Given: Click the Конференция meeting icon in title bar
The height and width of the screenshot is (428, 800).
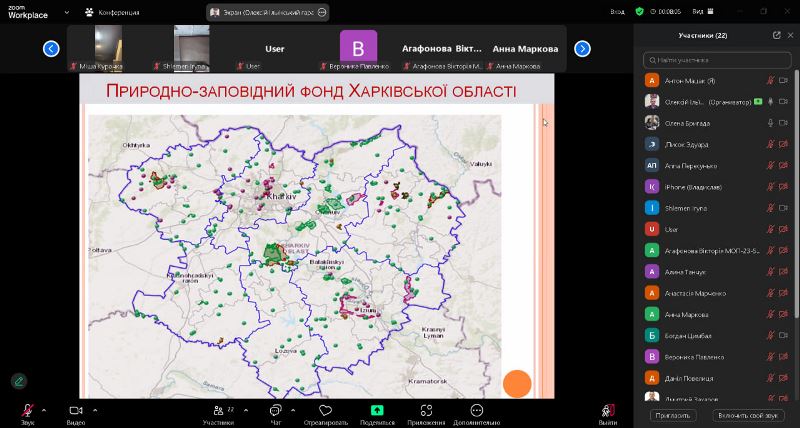Looking at the screenshot, I should tap(90, 12).
